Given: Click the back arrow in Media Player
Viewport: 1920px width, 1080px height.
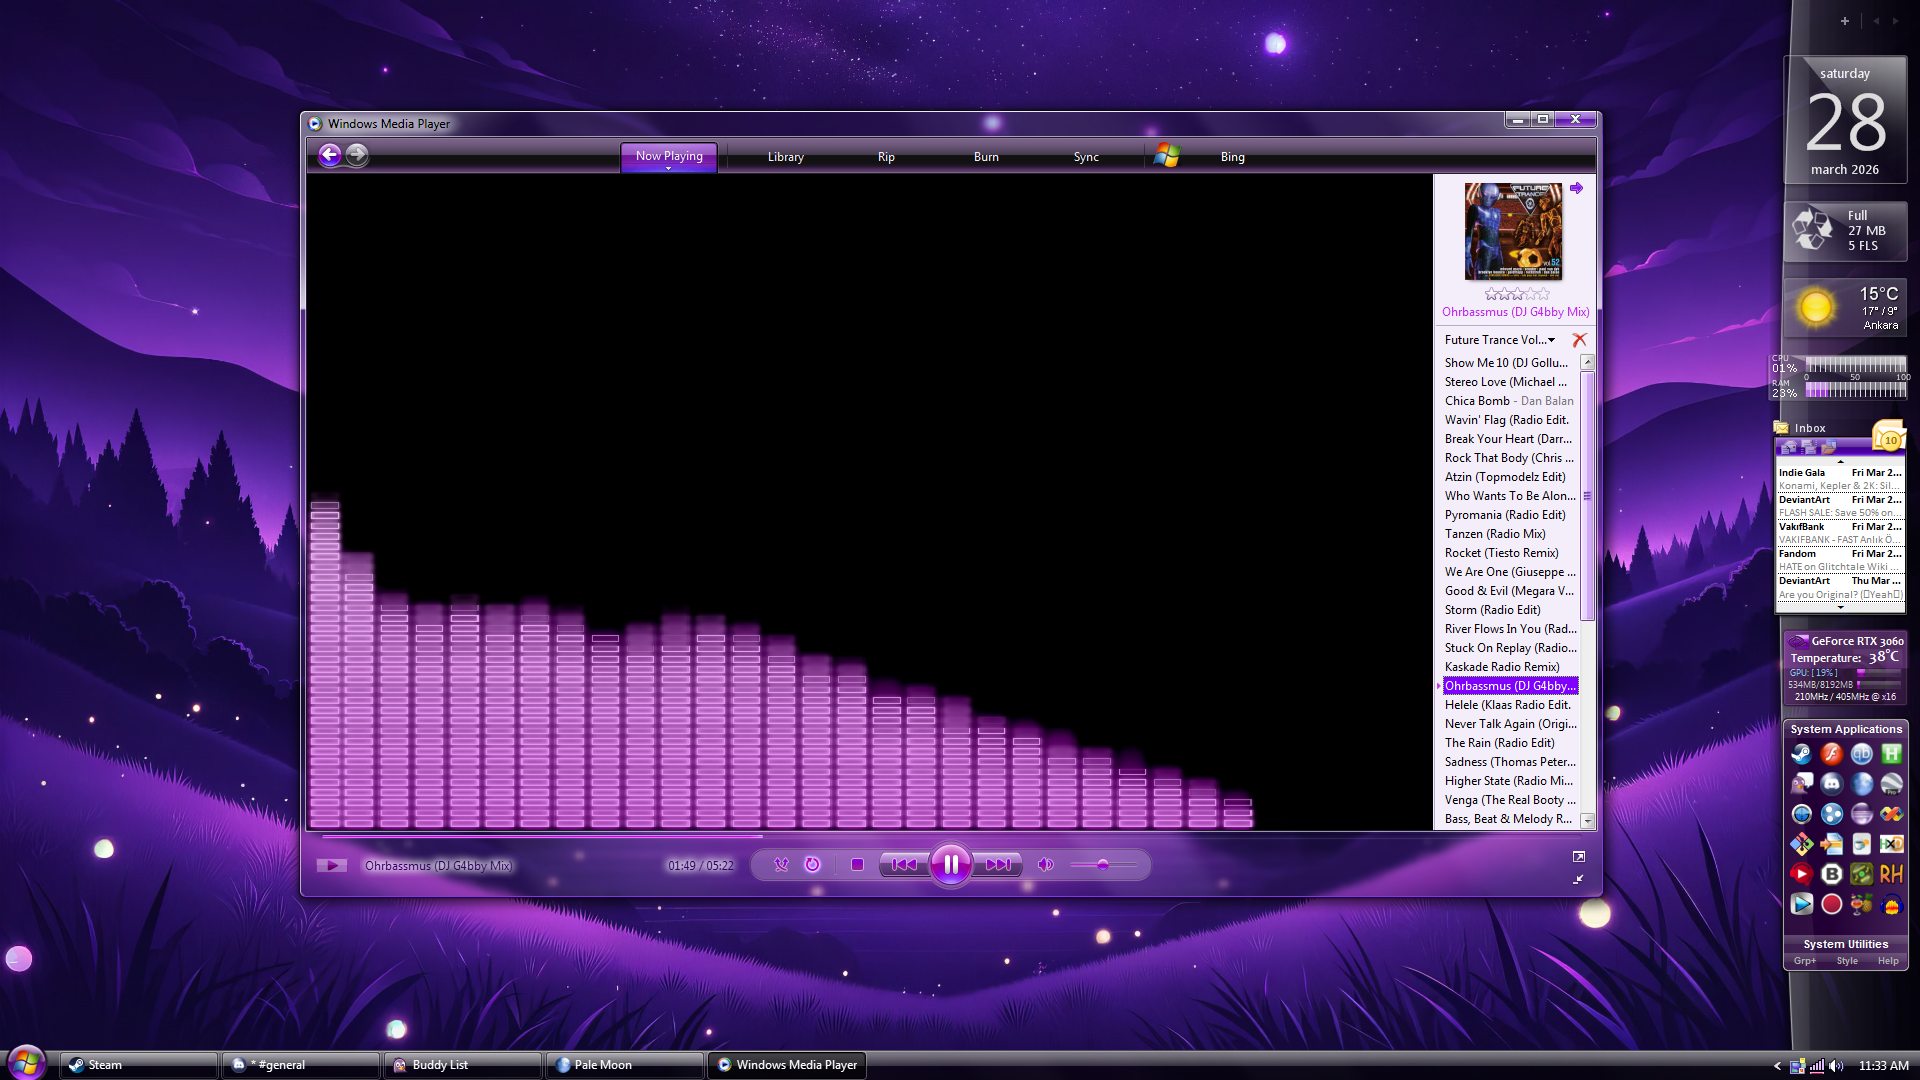Looking at the screenshot, I should click(x=330, y=155).
